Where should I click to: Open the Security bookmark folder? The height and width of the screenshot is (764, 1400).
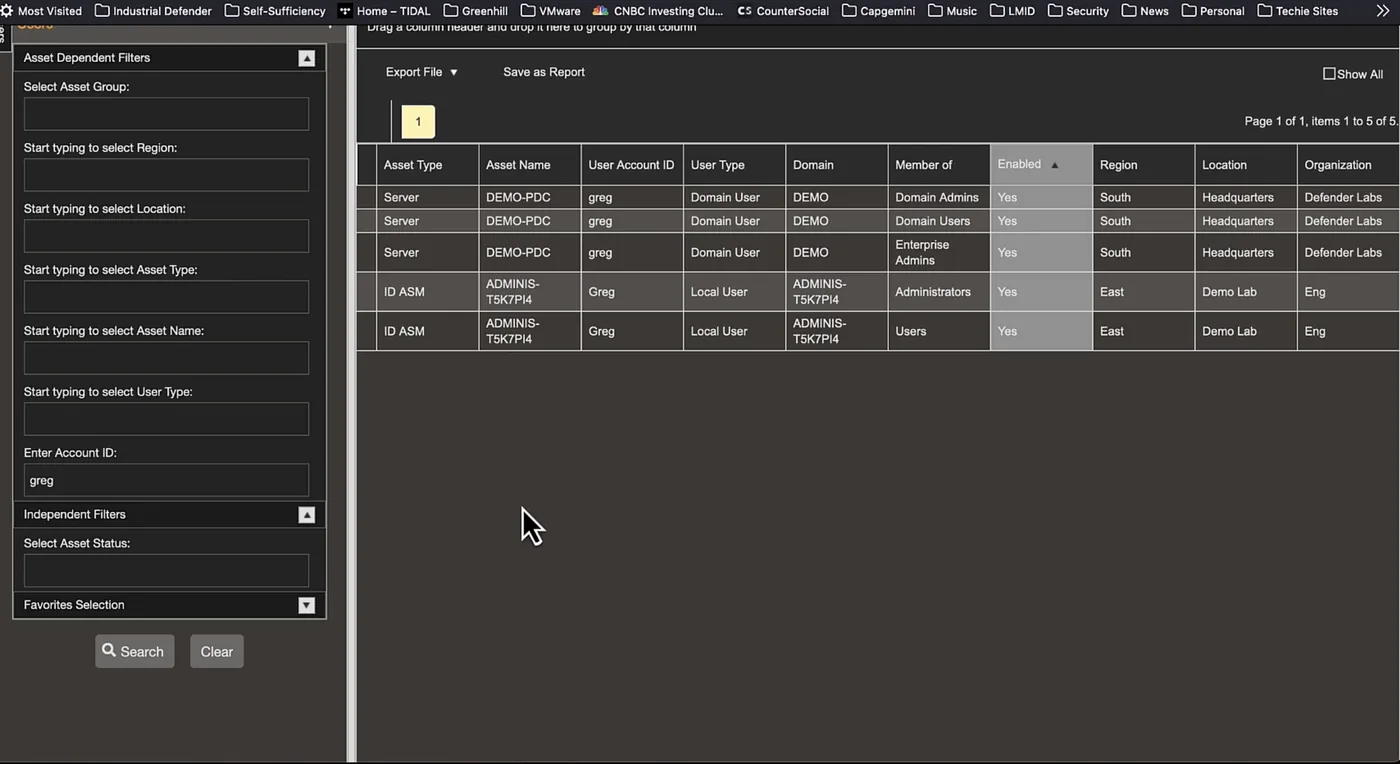point(1079,11)
